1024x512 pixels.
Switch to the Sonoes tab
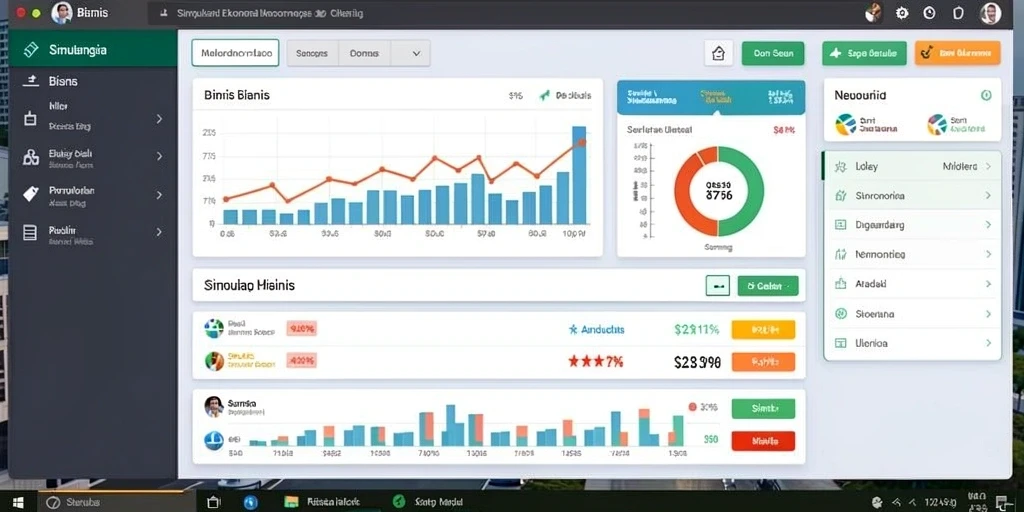(312, 54)
